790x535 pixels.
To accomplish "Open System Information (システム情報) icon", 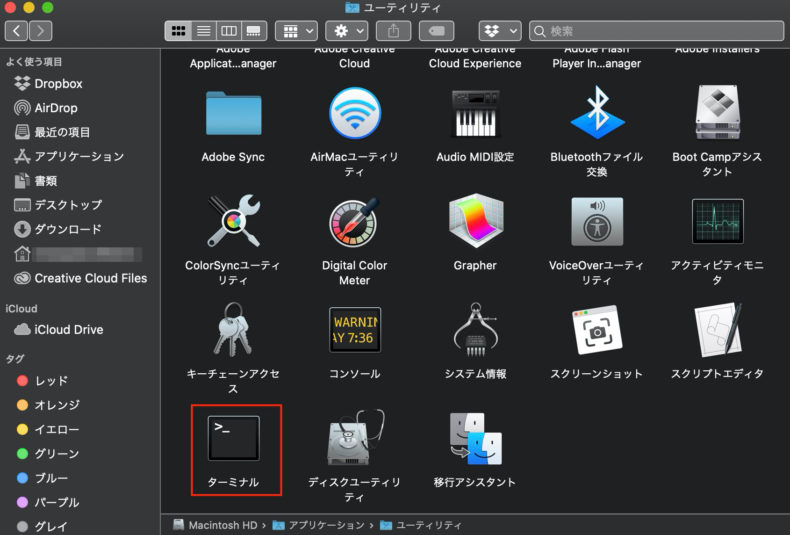I will coord(476,330).
